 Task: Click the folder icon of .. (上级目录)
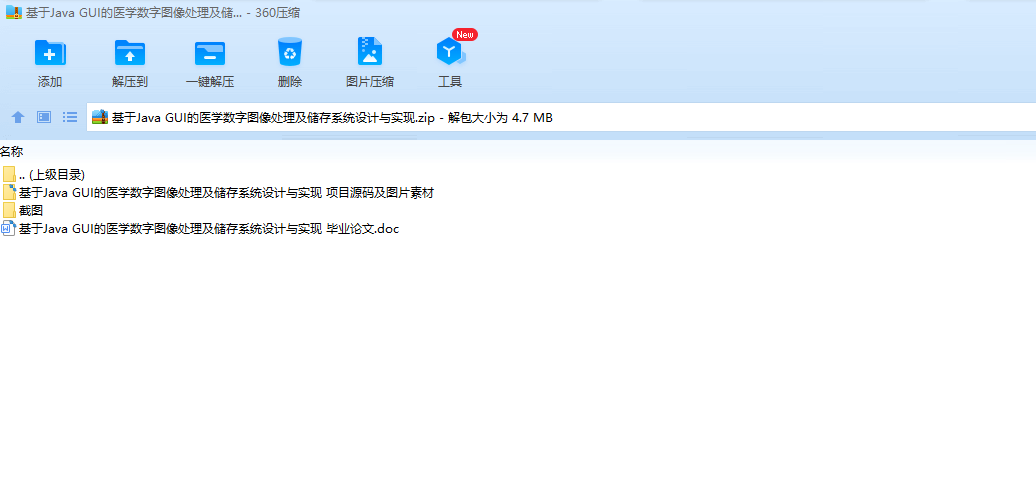[9, 174]
